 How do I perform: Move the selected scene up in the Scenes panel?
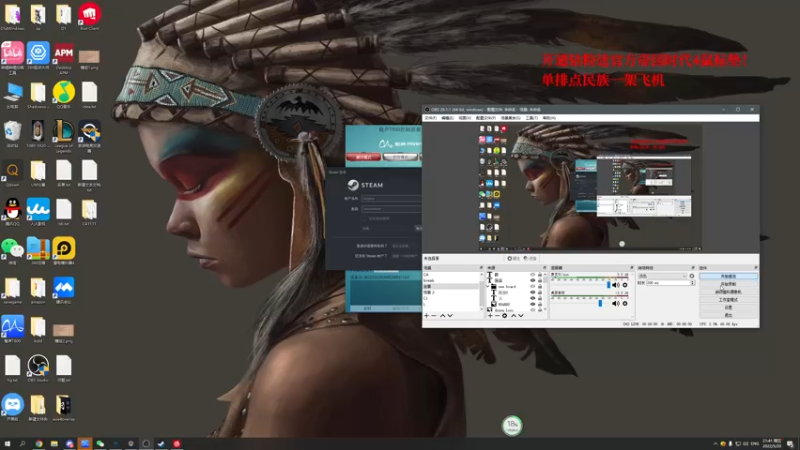click(442, 316)
